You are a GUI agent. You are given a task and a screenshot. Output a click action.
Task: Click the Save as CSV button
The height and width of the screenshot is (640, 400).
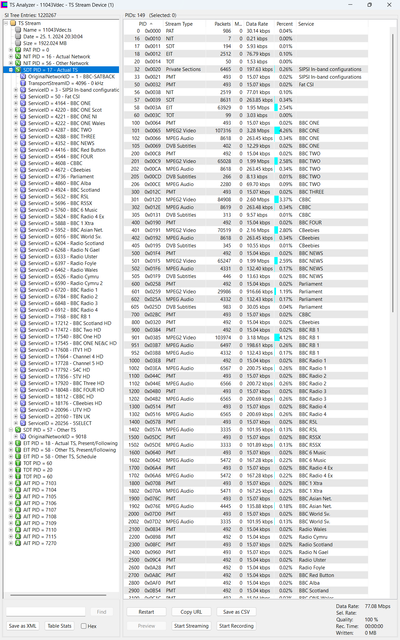(x=236, y=612)
